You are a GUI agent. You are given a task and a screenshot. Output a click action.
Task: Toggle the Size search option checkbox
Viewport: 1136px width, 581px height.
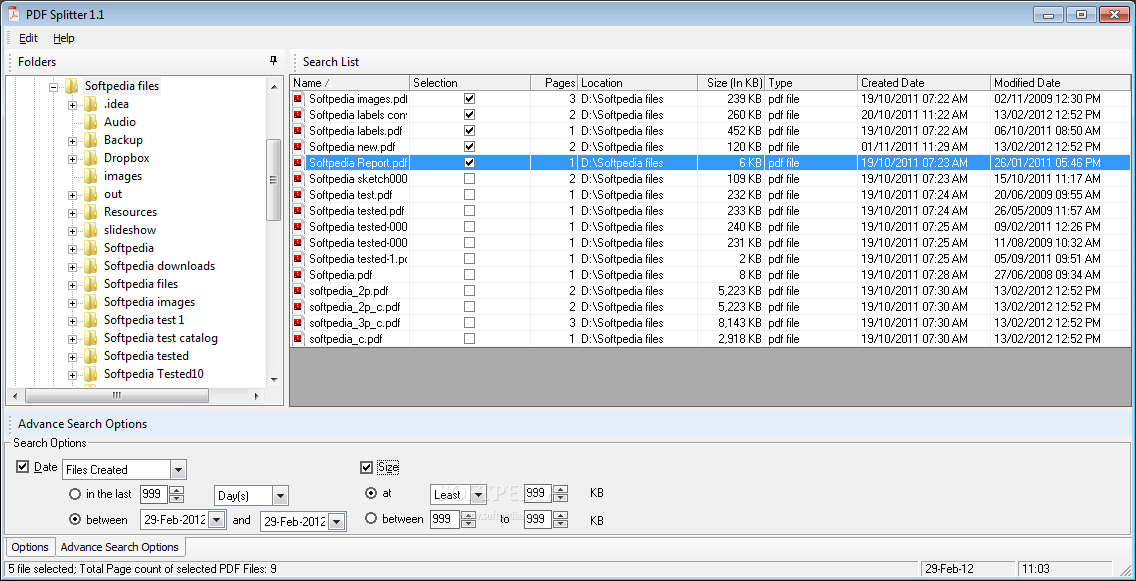click(x=367, y=467)
